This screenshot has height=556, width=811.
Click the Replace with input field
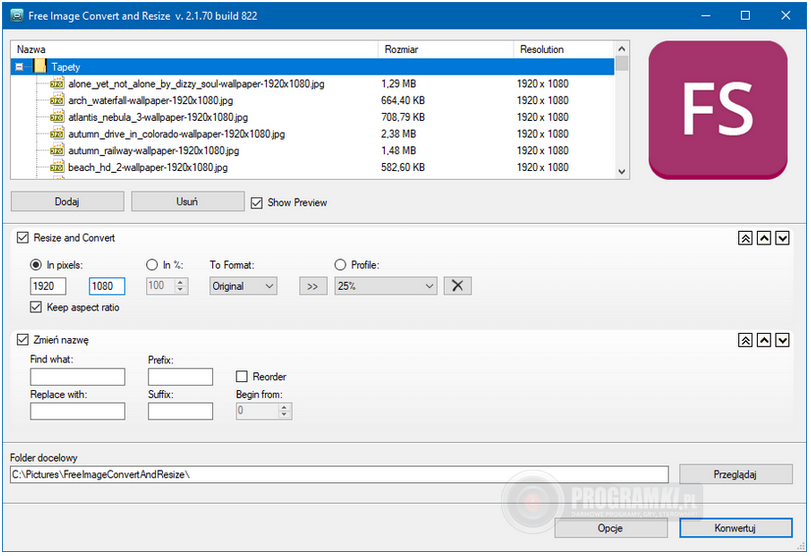(78, 412)
